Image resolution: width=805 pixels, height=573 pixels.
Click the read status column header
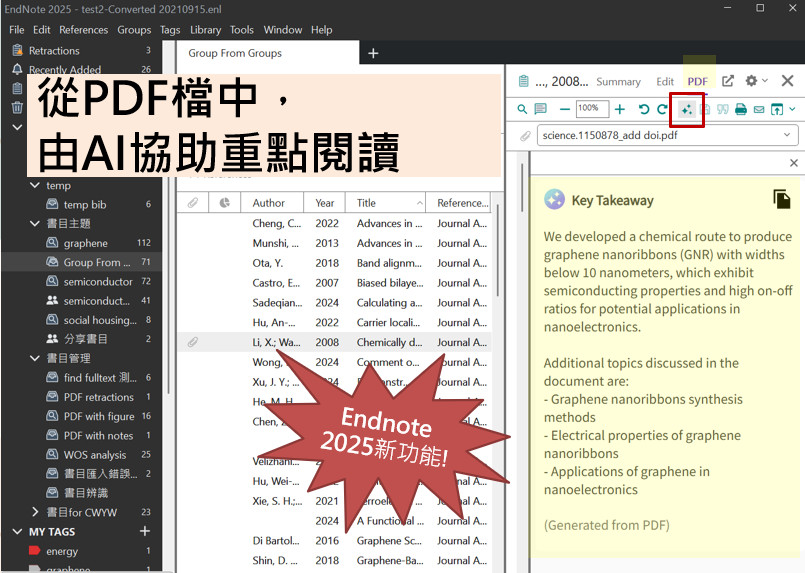coord(224,203)
